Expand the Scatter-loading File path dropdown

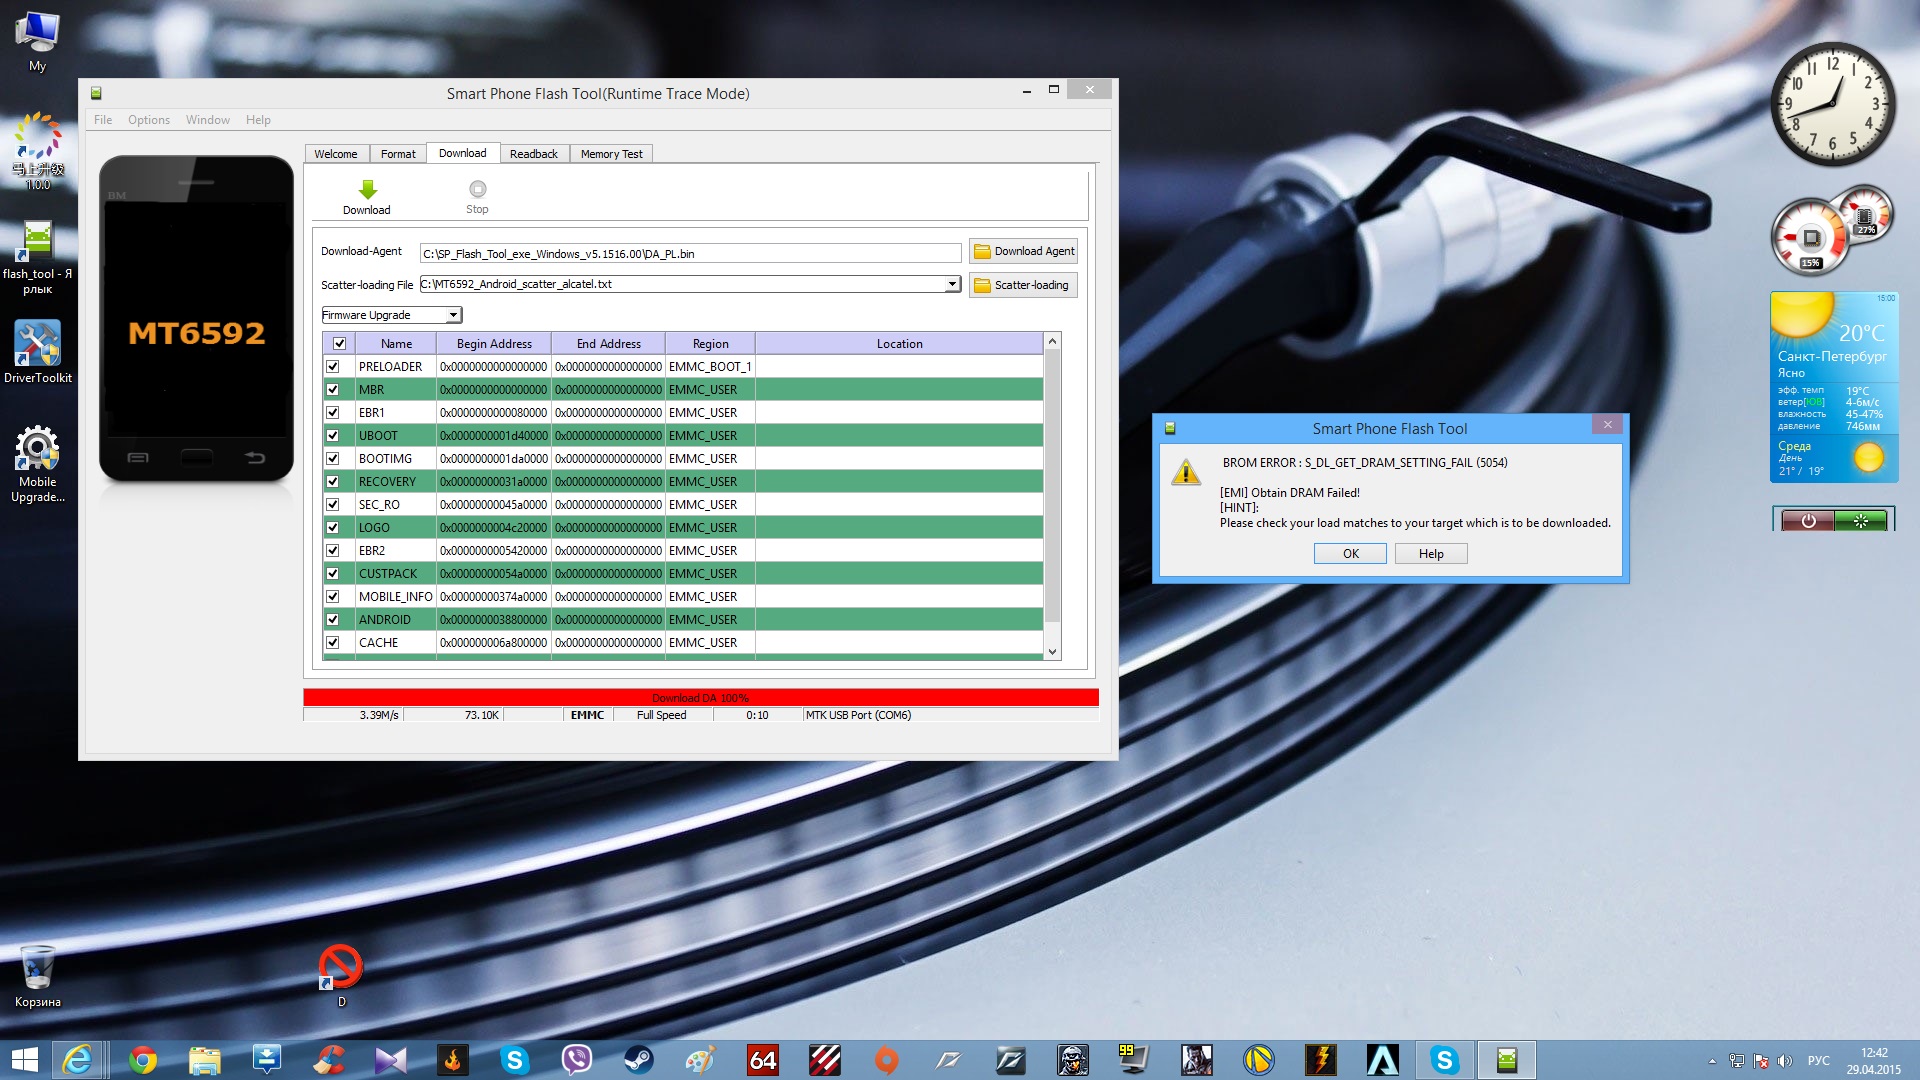pyautogui.click(x=952, y=284)
